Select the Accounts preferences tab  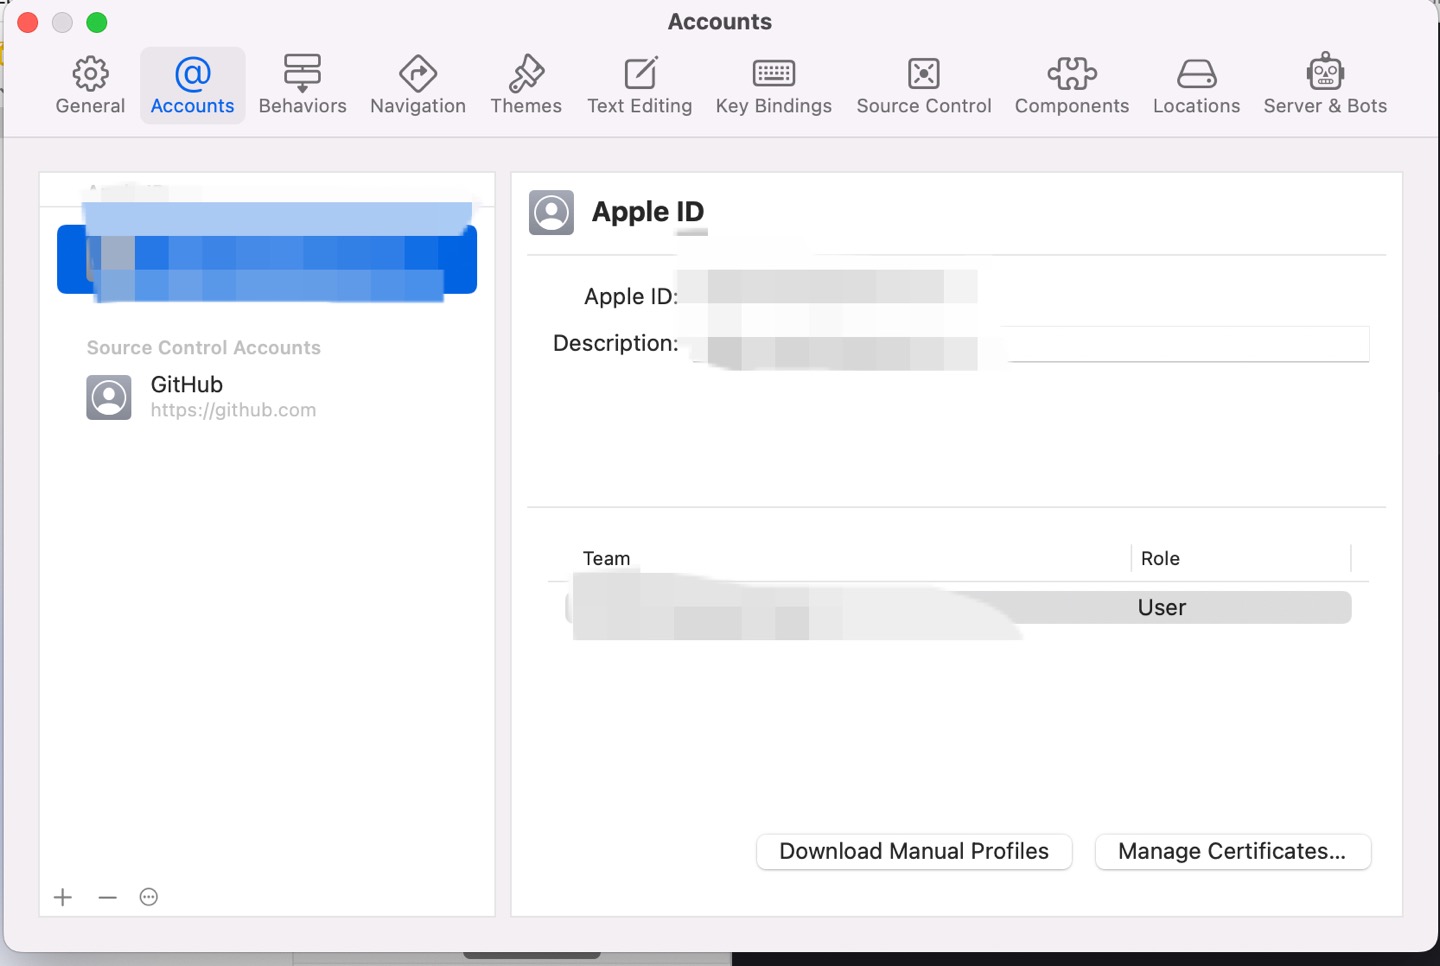coord(192,86)
